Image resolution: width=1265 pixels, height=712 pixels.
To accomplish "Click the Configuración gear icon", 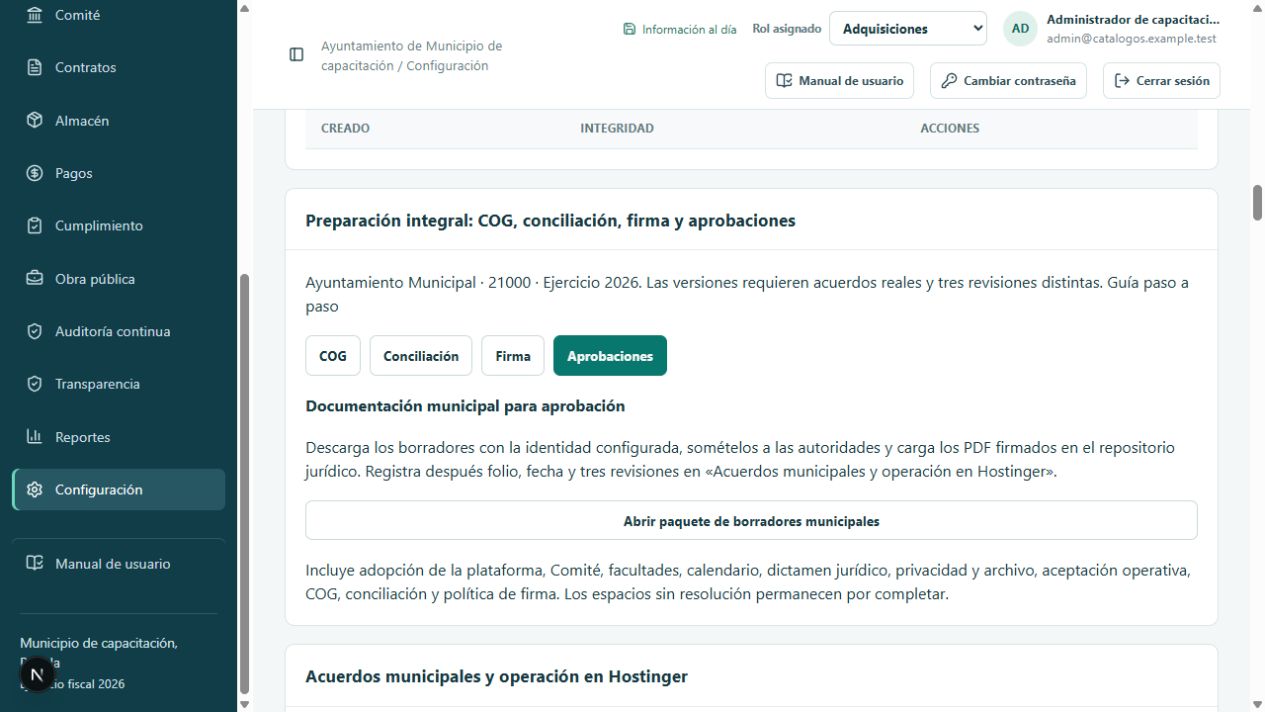I will point(35,490).
